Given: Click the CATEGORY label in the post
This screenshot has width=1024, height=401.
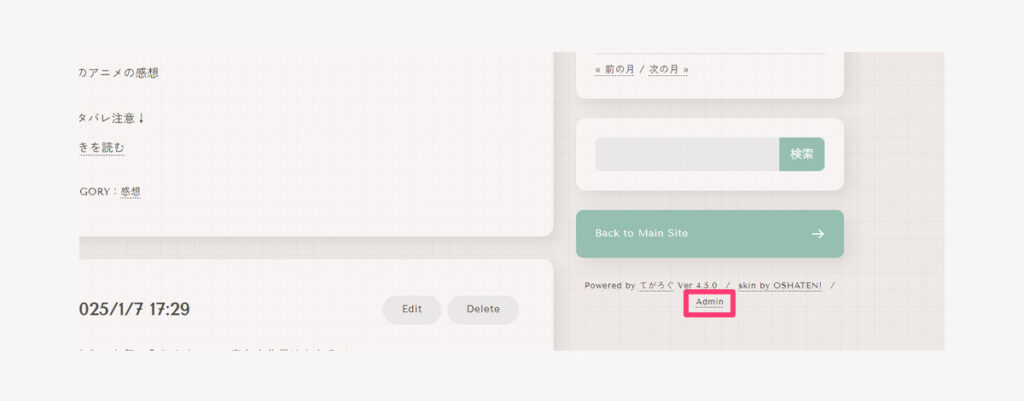Looking at the screenshot, I should point(96,192).
